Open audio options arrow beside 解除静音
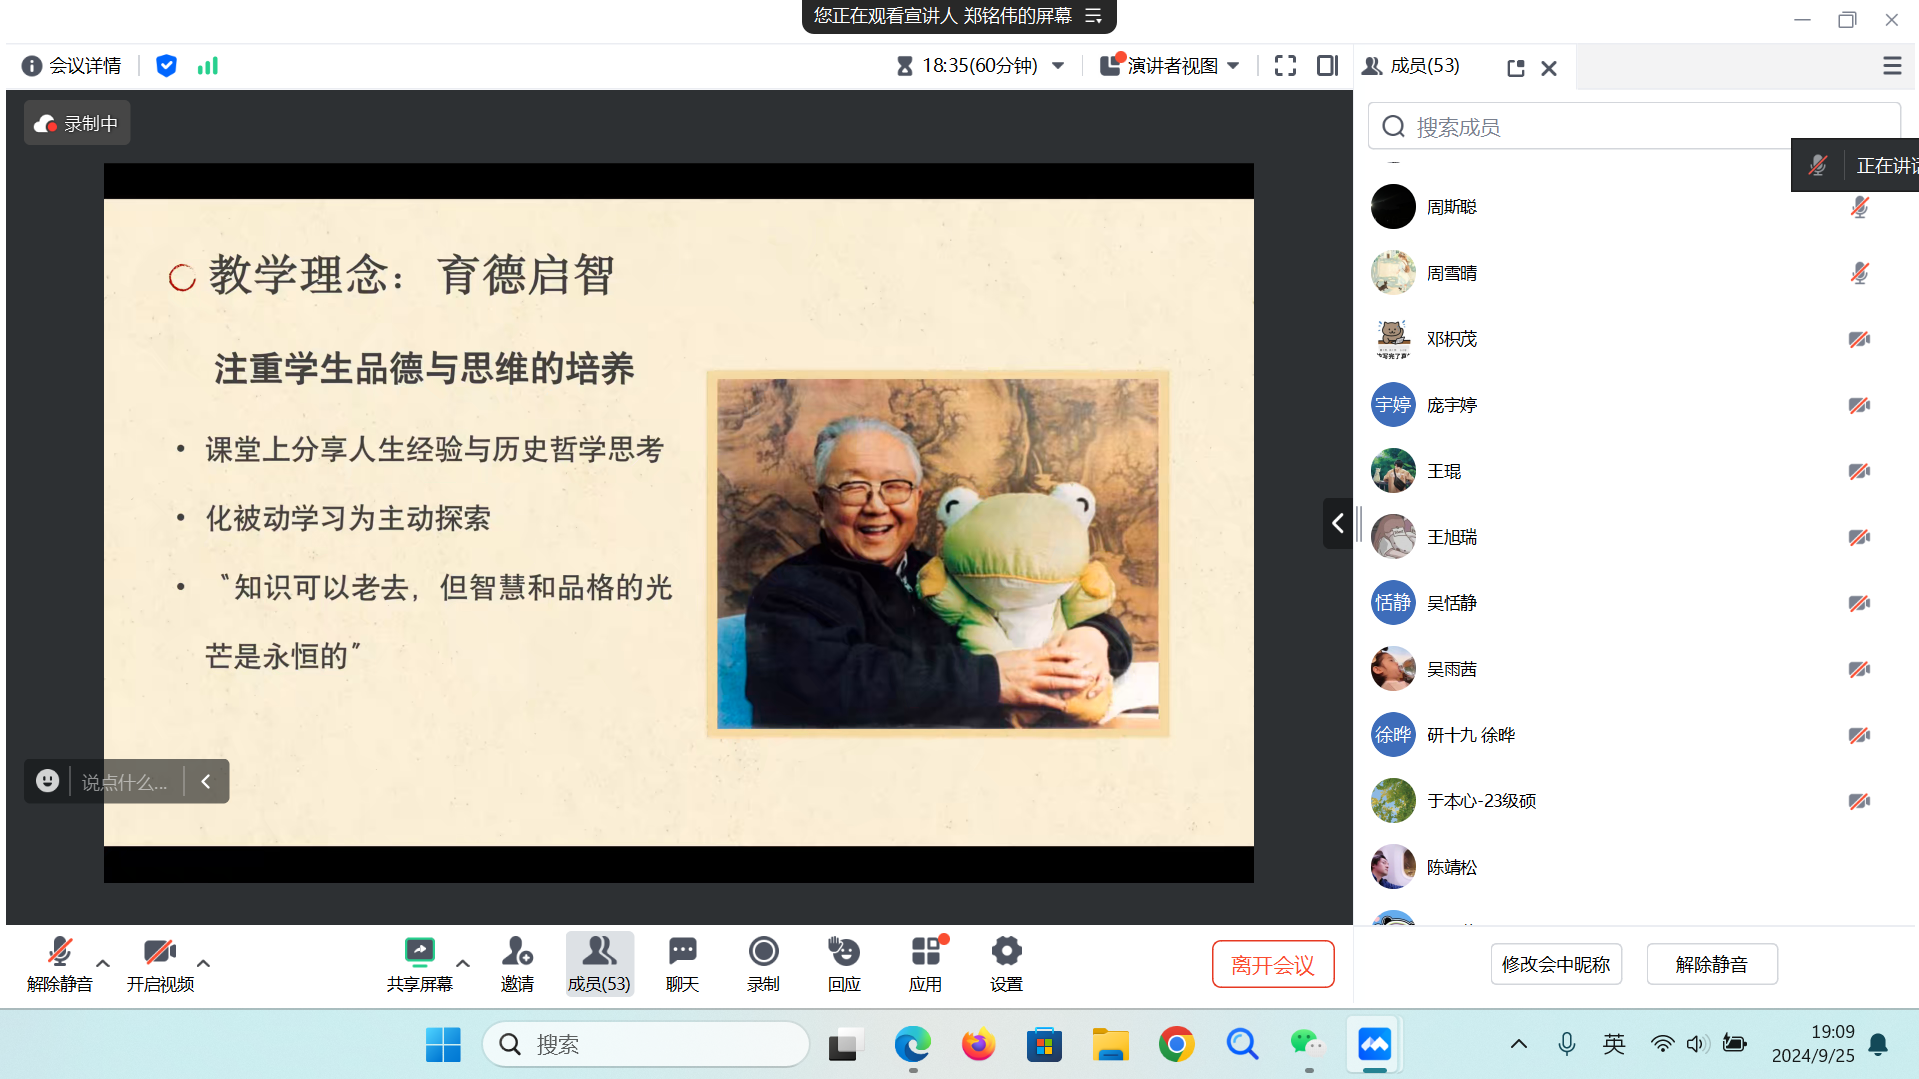This screenshot has height=1079, width=1919. 102,963
